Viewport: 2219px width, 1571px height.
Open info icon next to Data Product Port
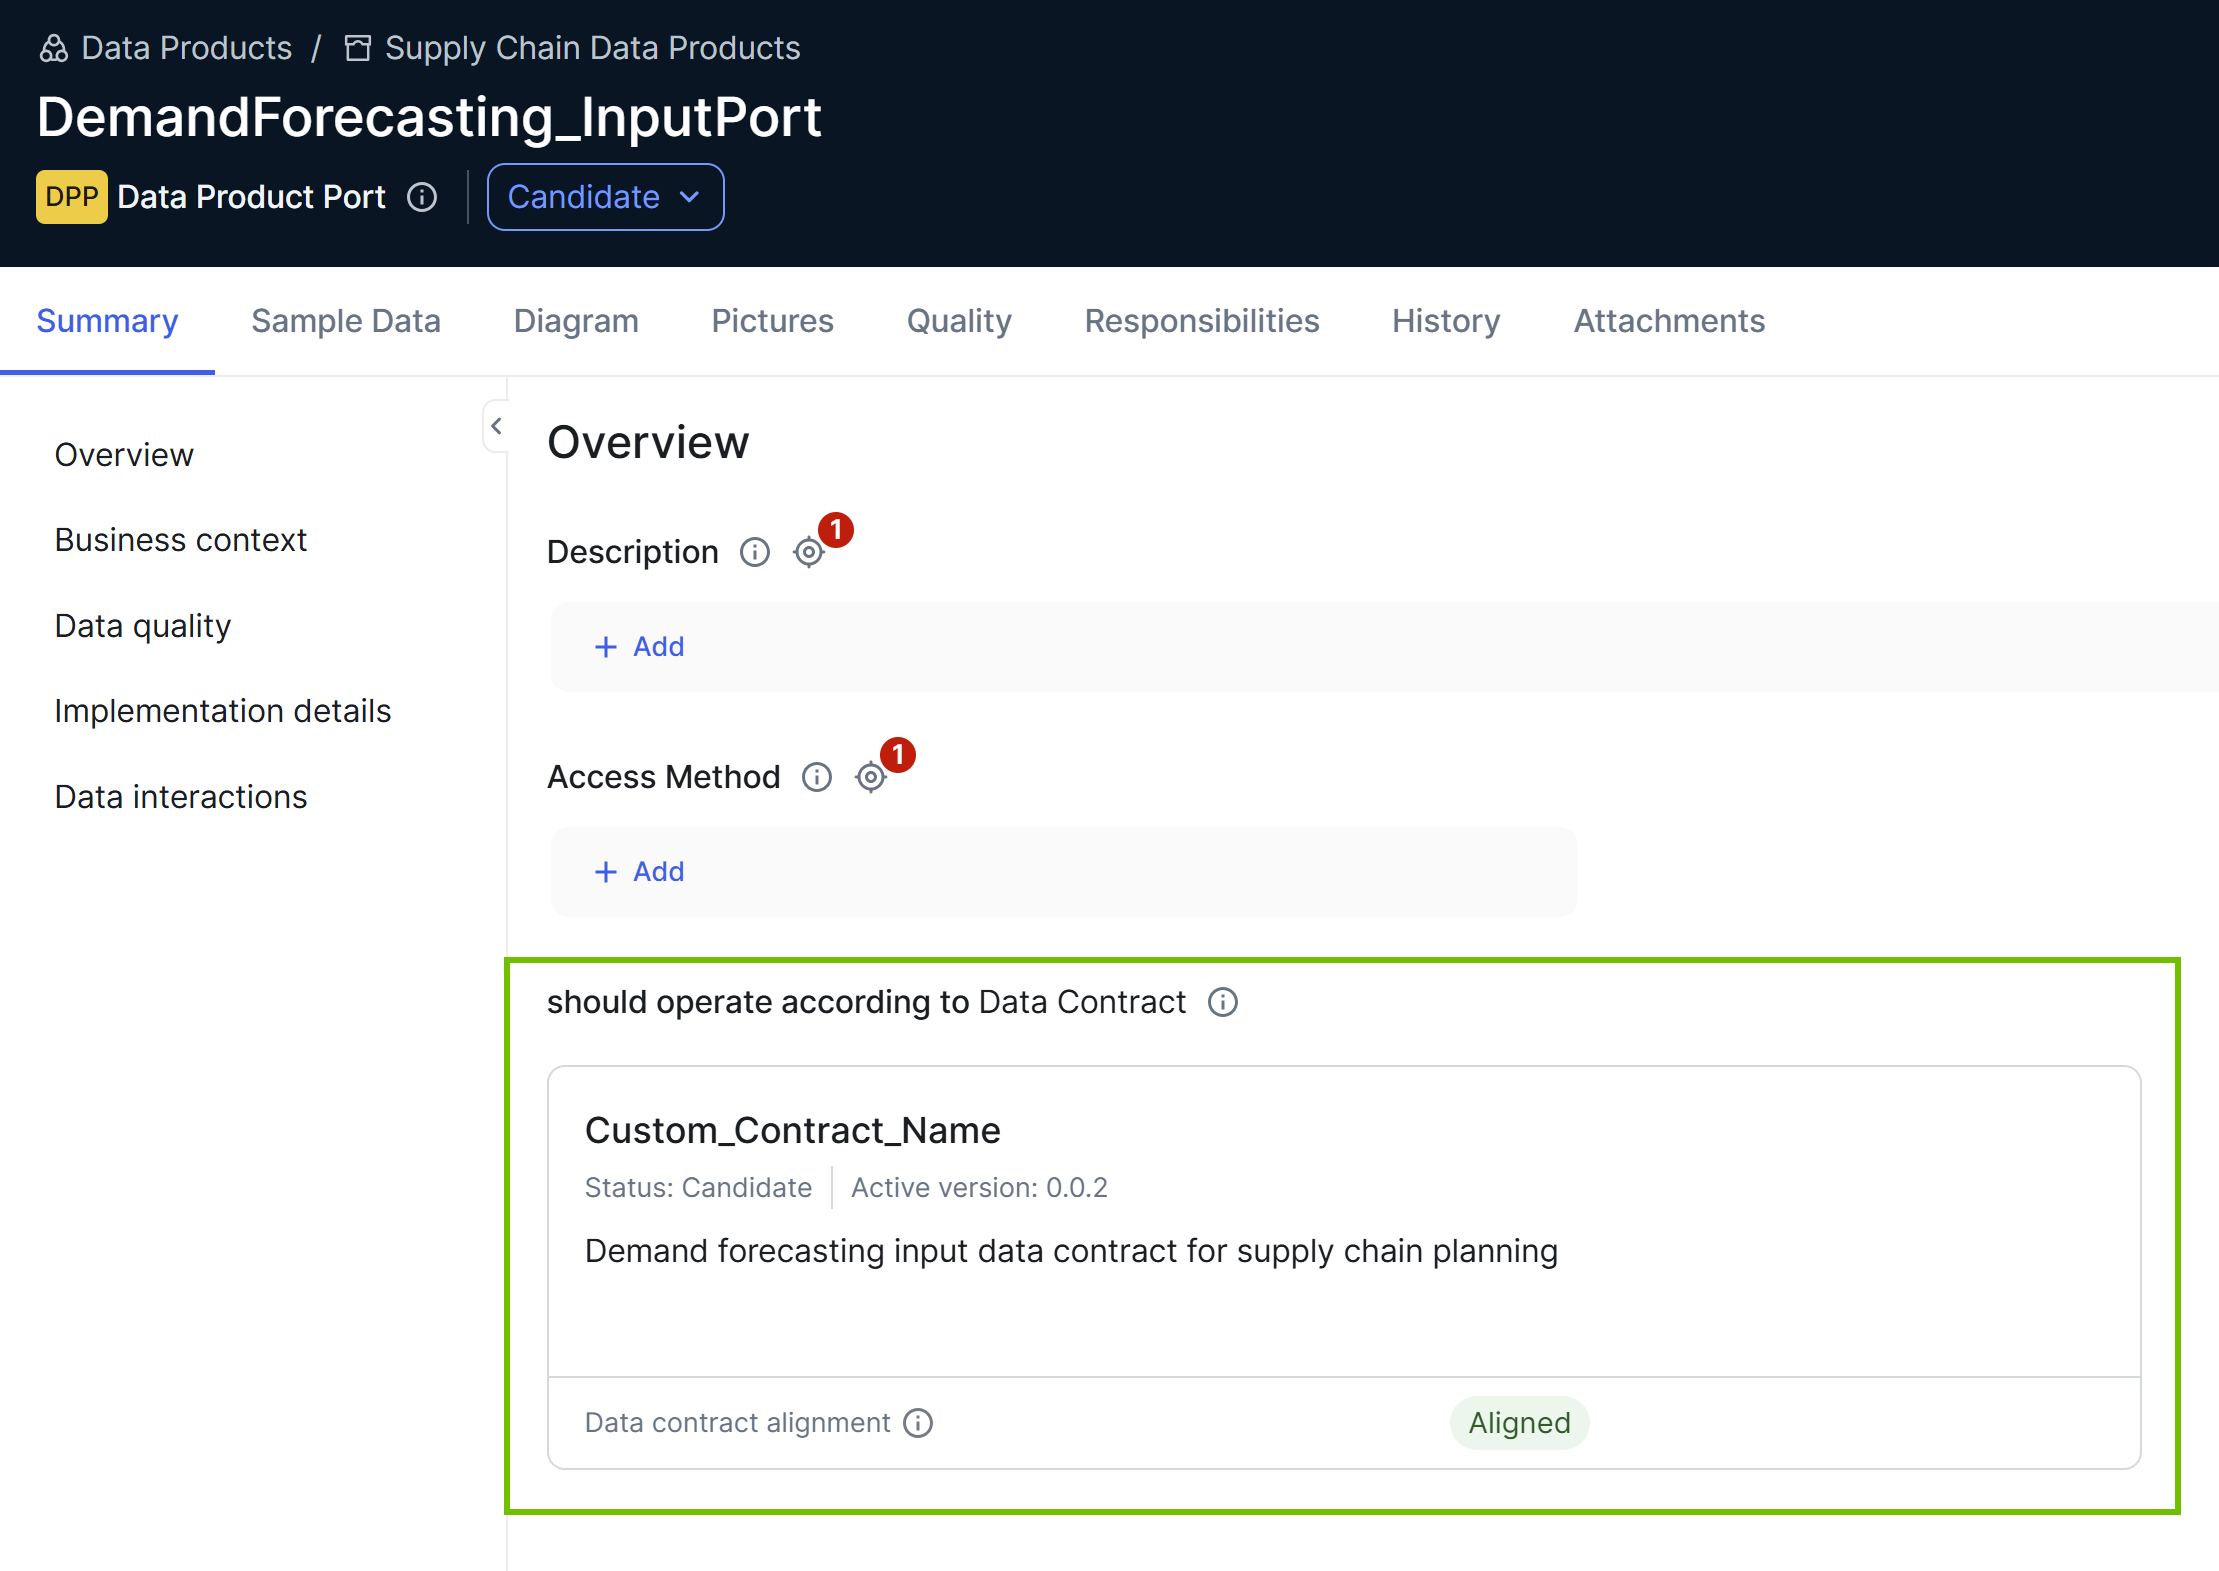tap(422, 197)
